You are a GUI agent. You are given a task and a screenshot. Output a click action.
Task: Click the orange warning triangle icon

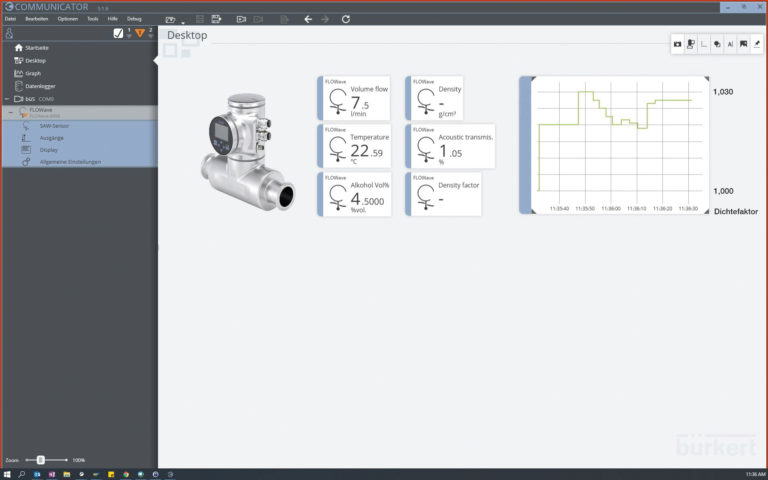pos(140,33)
